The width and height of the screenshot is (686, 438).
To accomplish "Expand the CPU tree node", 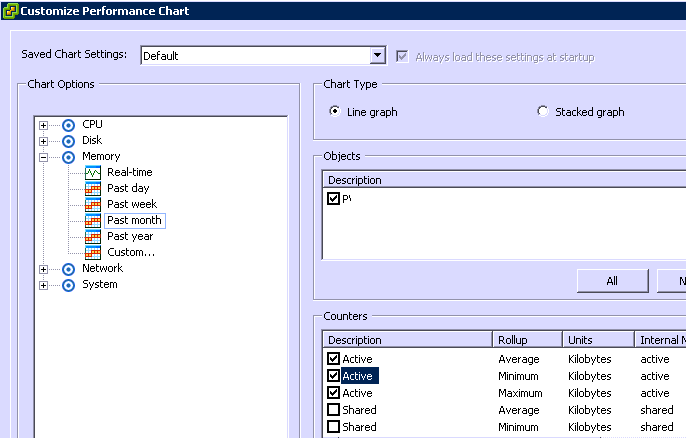I will (x=43, y=125).
